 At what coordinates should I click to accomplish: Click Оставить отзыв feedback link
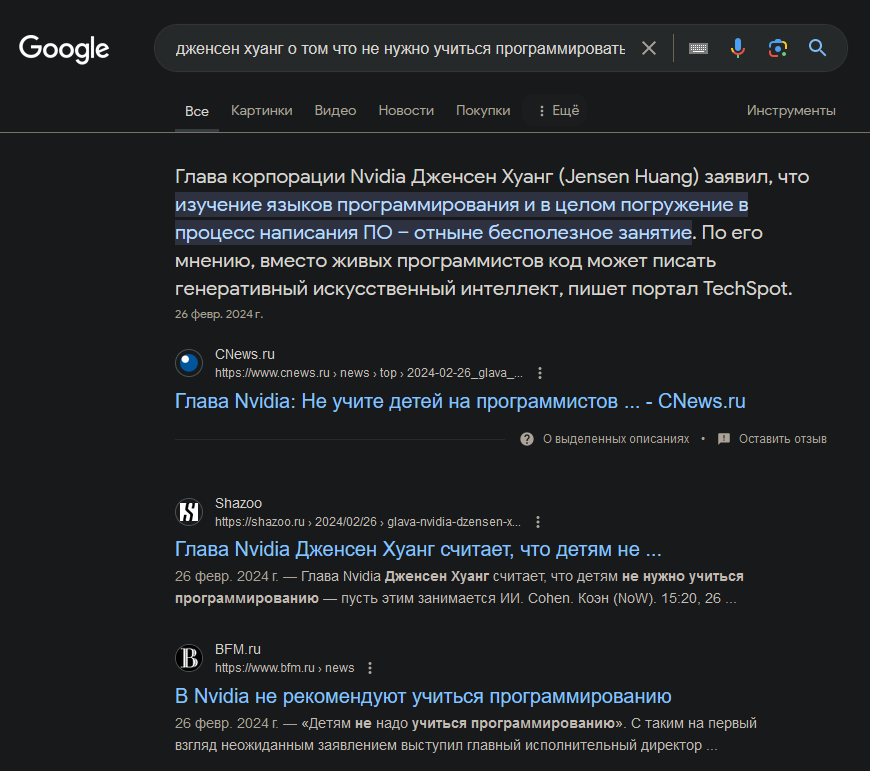[x=782, y=439]
